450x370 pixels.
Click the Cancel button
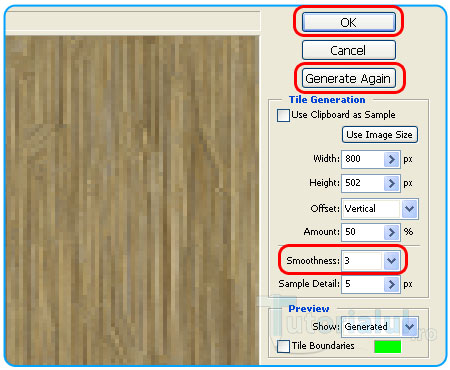[349, 50]
